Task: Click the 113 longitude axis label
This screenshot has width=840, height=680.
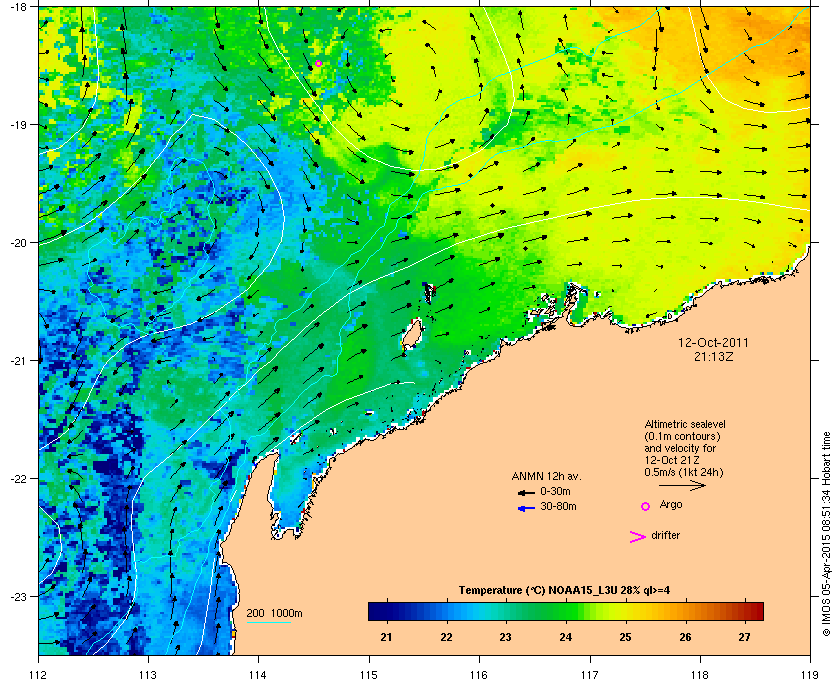Action: pyautogui.click(x=148, y=675)
